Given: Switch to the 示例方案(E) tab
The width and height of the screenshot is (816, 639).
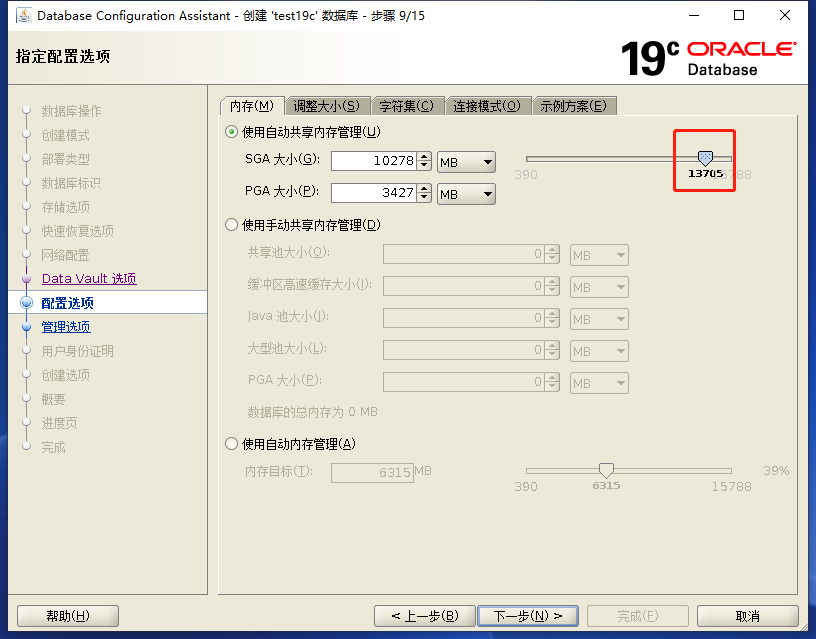Looking at the screenshot, I should pos(574,106).
